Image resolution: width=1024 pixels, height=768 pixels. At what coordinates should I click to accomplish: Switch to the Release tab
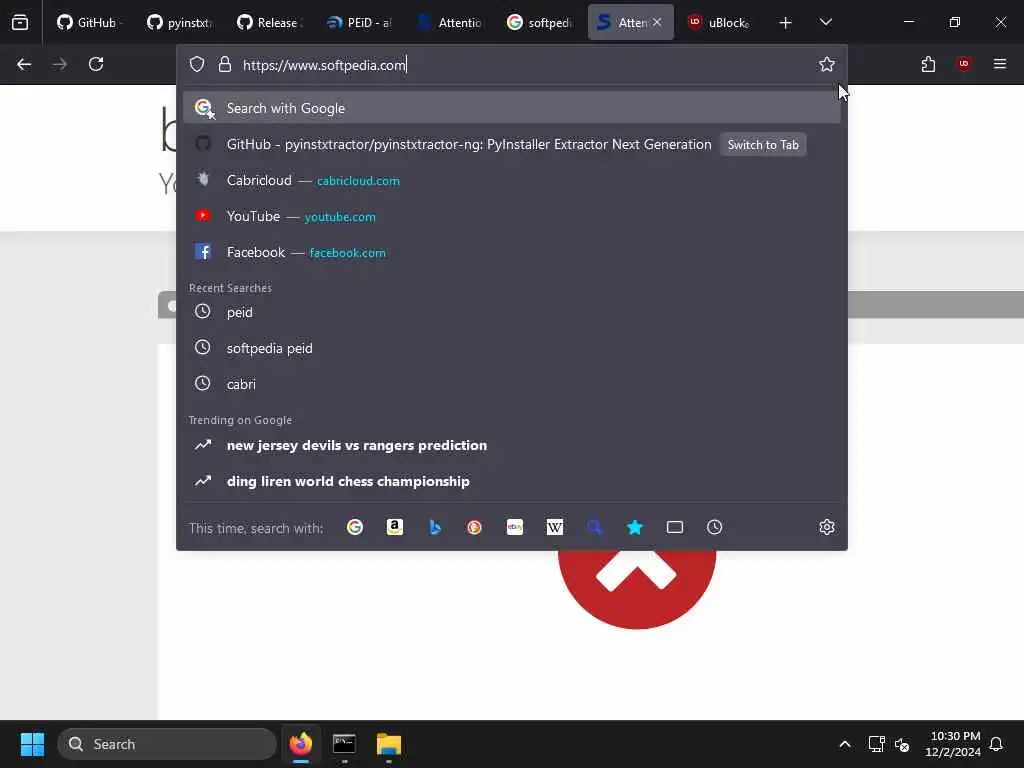point(268,22)
